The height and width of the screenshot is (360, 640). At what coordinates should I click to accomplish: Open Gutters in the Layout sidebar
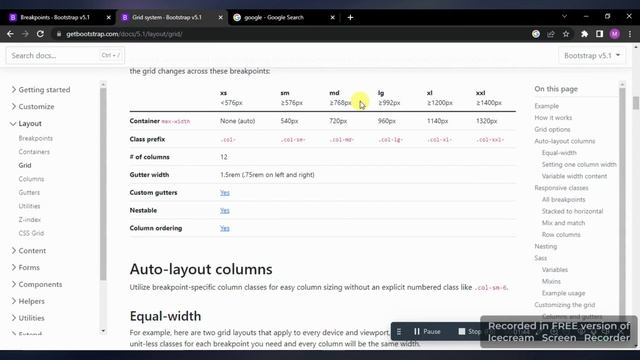[29, 193]
